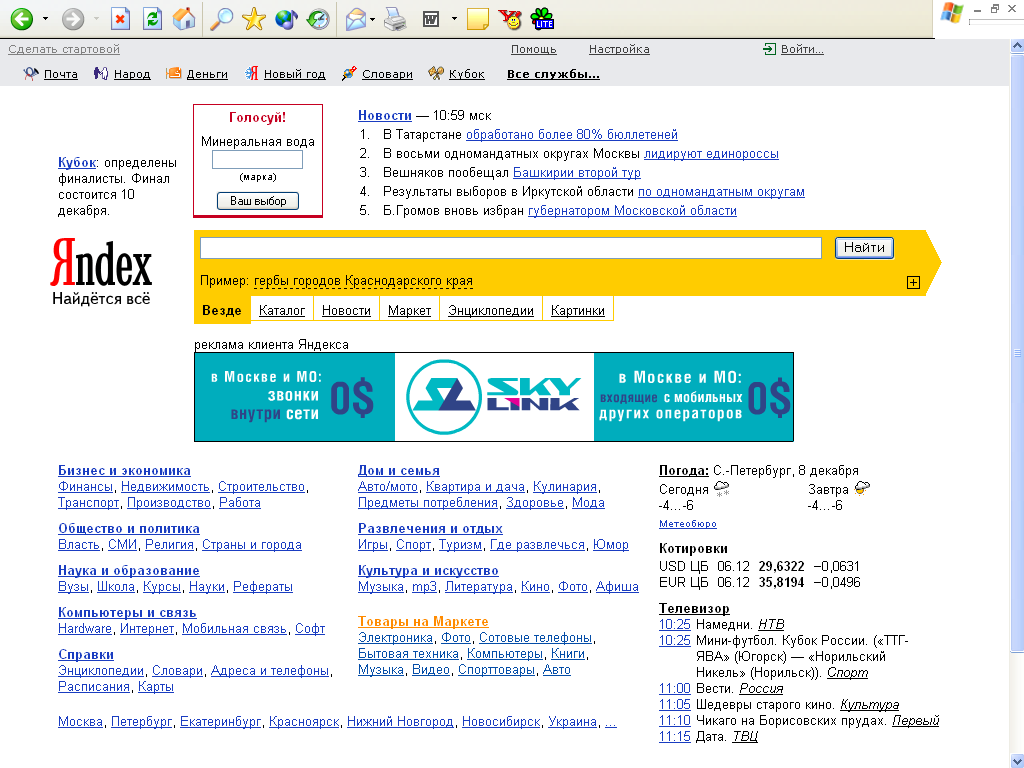The image size is (1024, 768).
Task: Launch Yahoo Messenger toolbar icon
Action: click(510, 19)
